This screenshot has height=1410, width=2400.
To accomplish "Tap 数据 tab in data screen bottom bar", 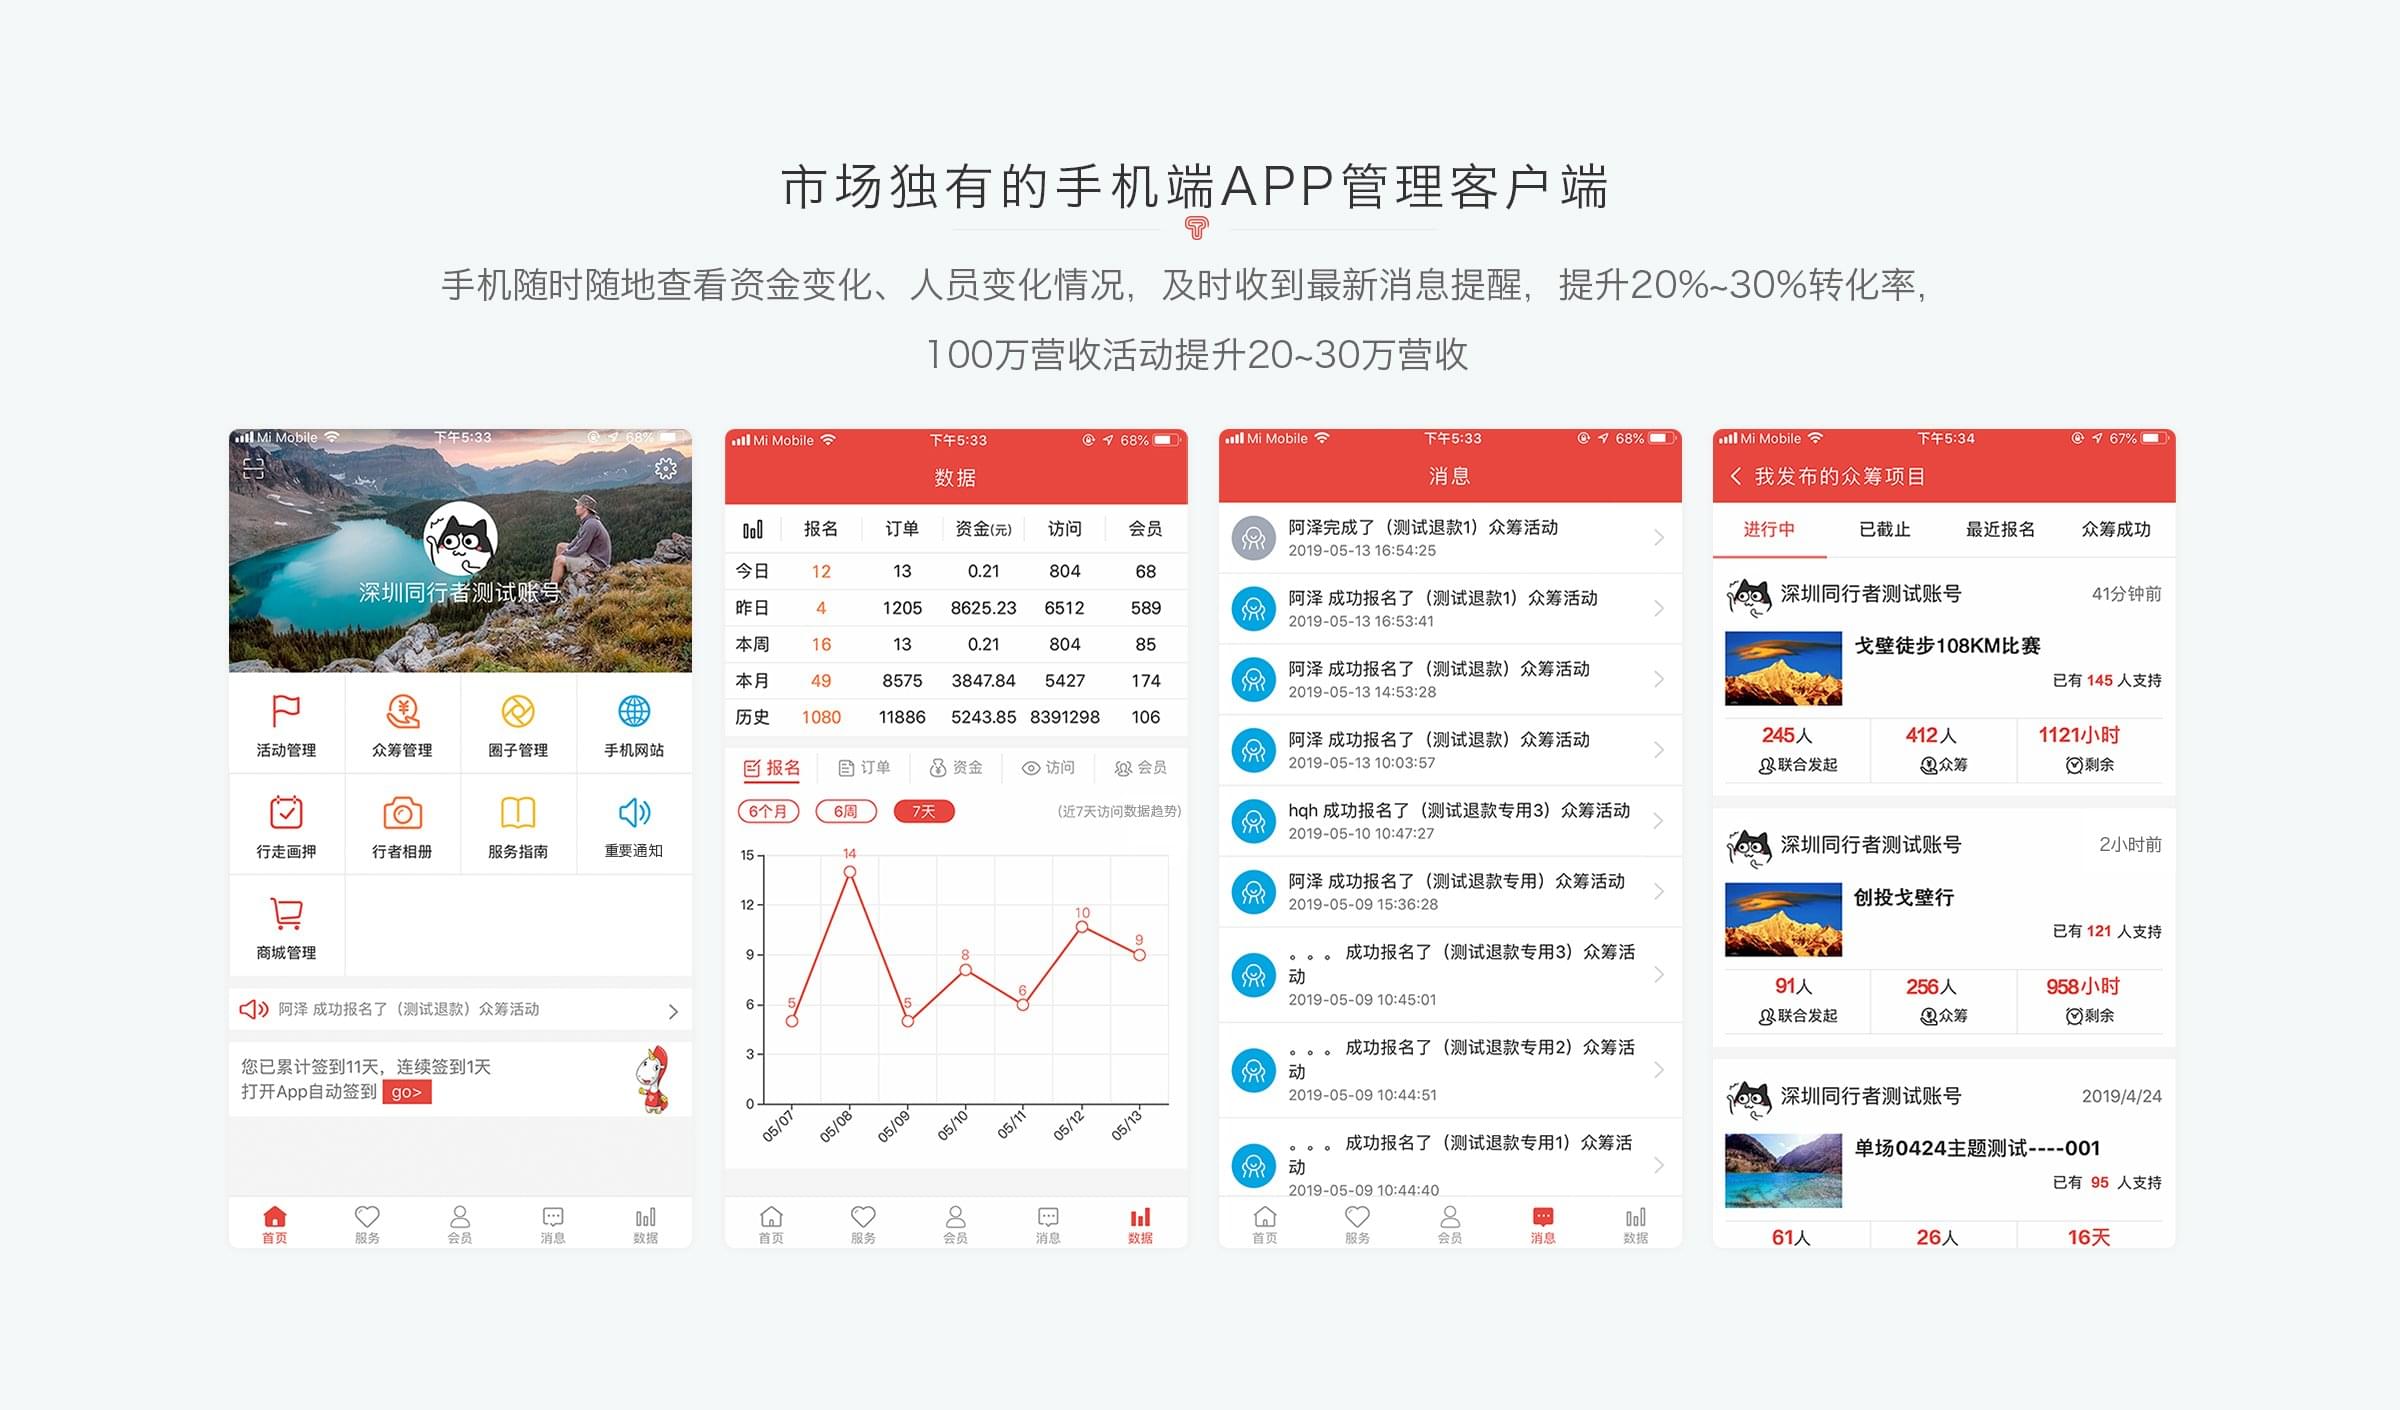I will [x=1140, y=1224].
